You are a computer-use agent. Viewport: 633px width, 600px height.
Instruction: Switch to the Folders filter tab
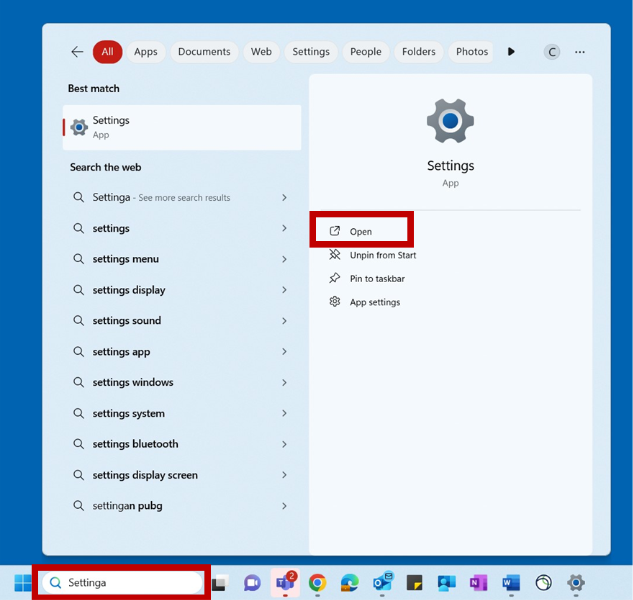click(419, 52)
